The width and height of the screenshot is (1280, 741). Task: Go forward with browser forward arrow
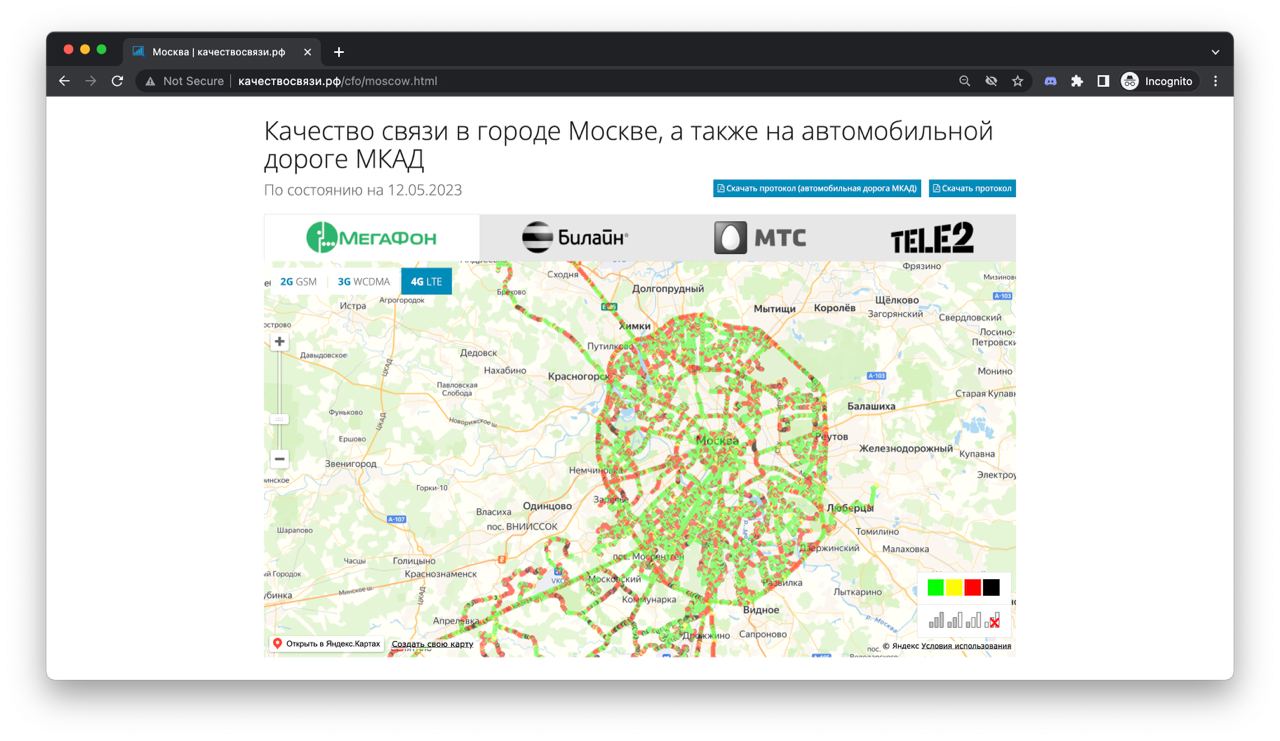pos(90,81)
